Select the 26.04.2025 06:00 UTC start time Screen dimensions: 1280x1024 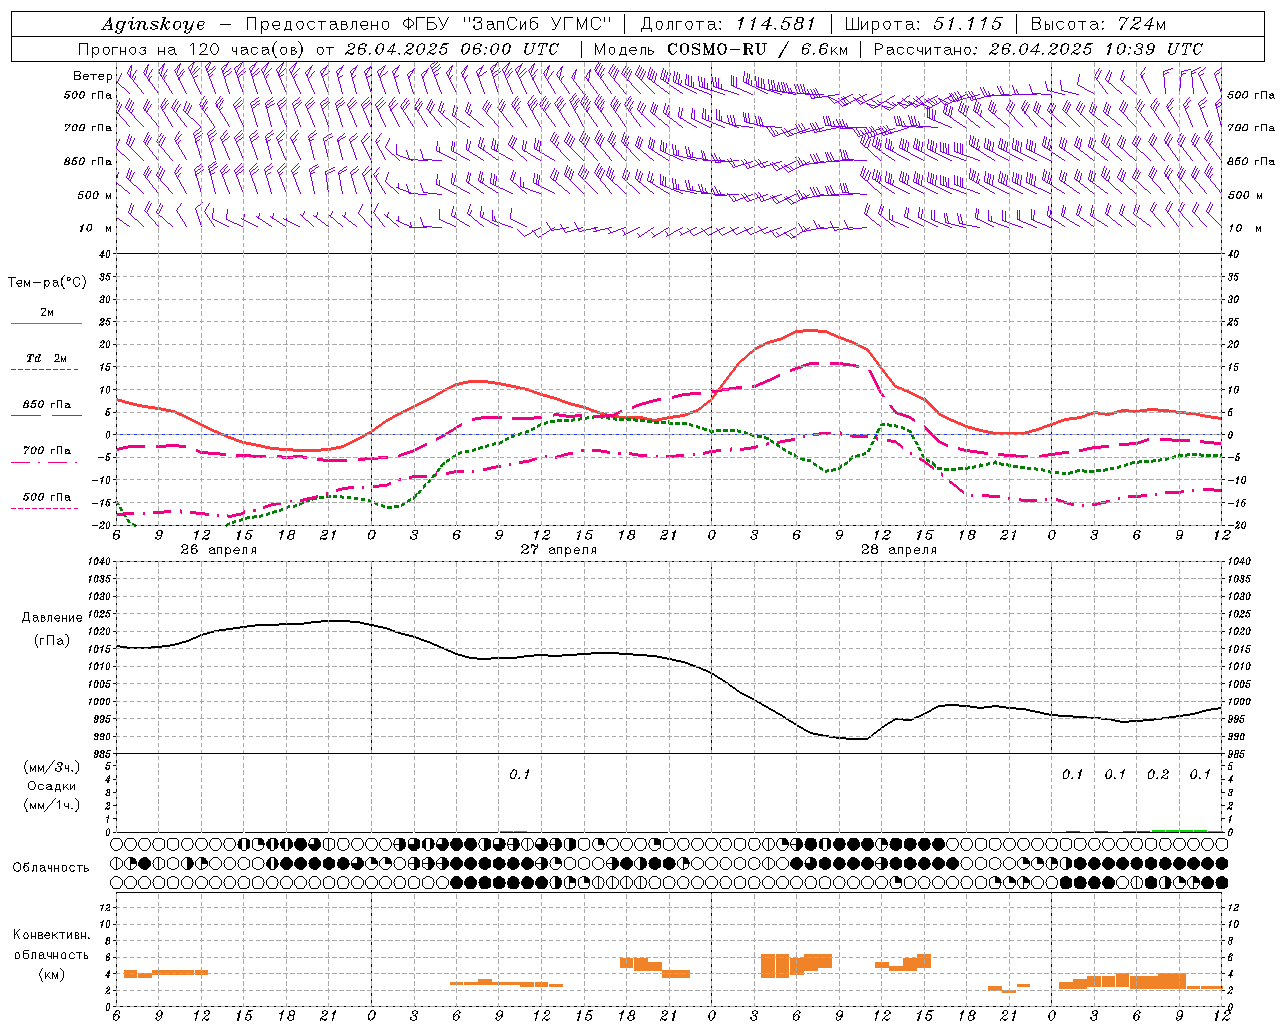pyautogui.click(x=451, y=49)
